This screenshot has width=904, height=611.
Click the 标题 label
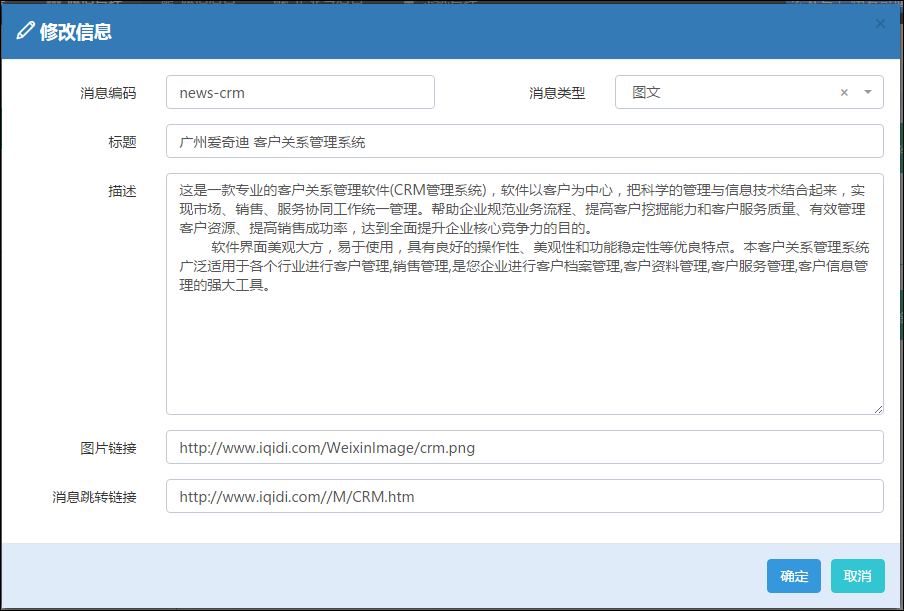coord(122,142)
